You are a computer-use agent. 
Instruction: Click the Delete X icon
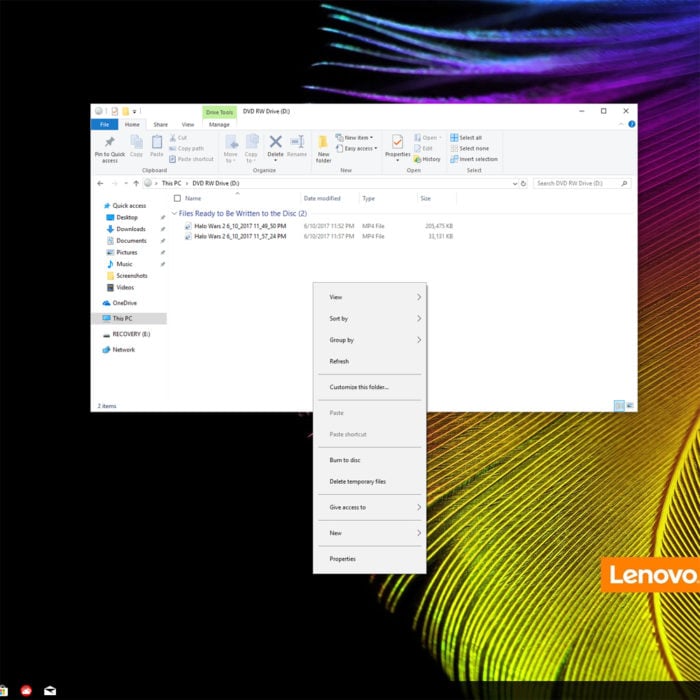(x=275, y=142)
